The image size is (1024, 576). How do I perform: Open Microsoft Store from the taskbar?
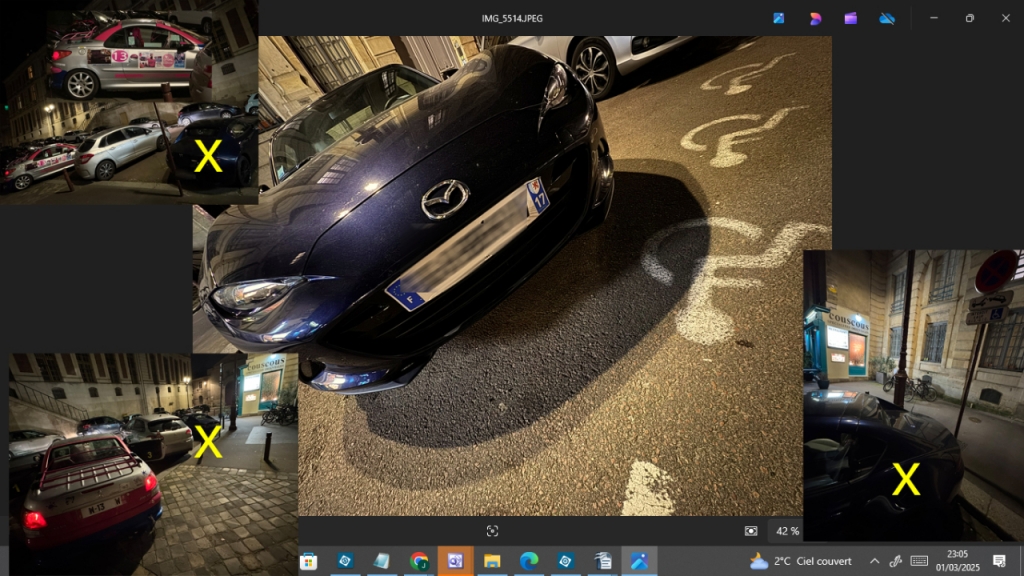coord(308,561)
